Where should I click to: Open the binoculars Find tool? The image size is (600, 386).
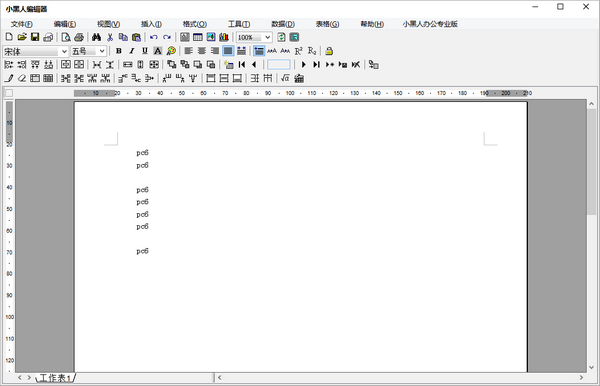tap(96, 37)
